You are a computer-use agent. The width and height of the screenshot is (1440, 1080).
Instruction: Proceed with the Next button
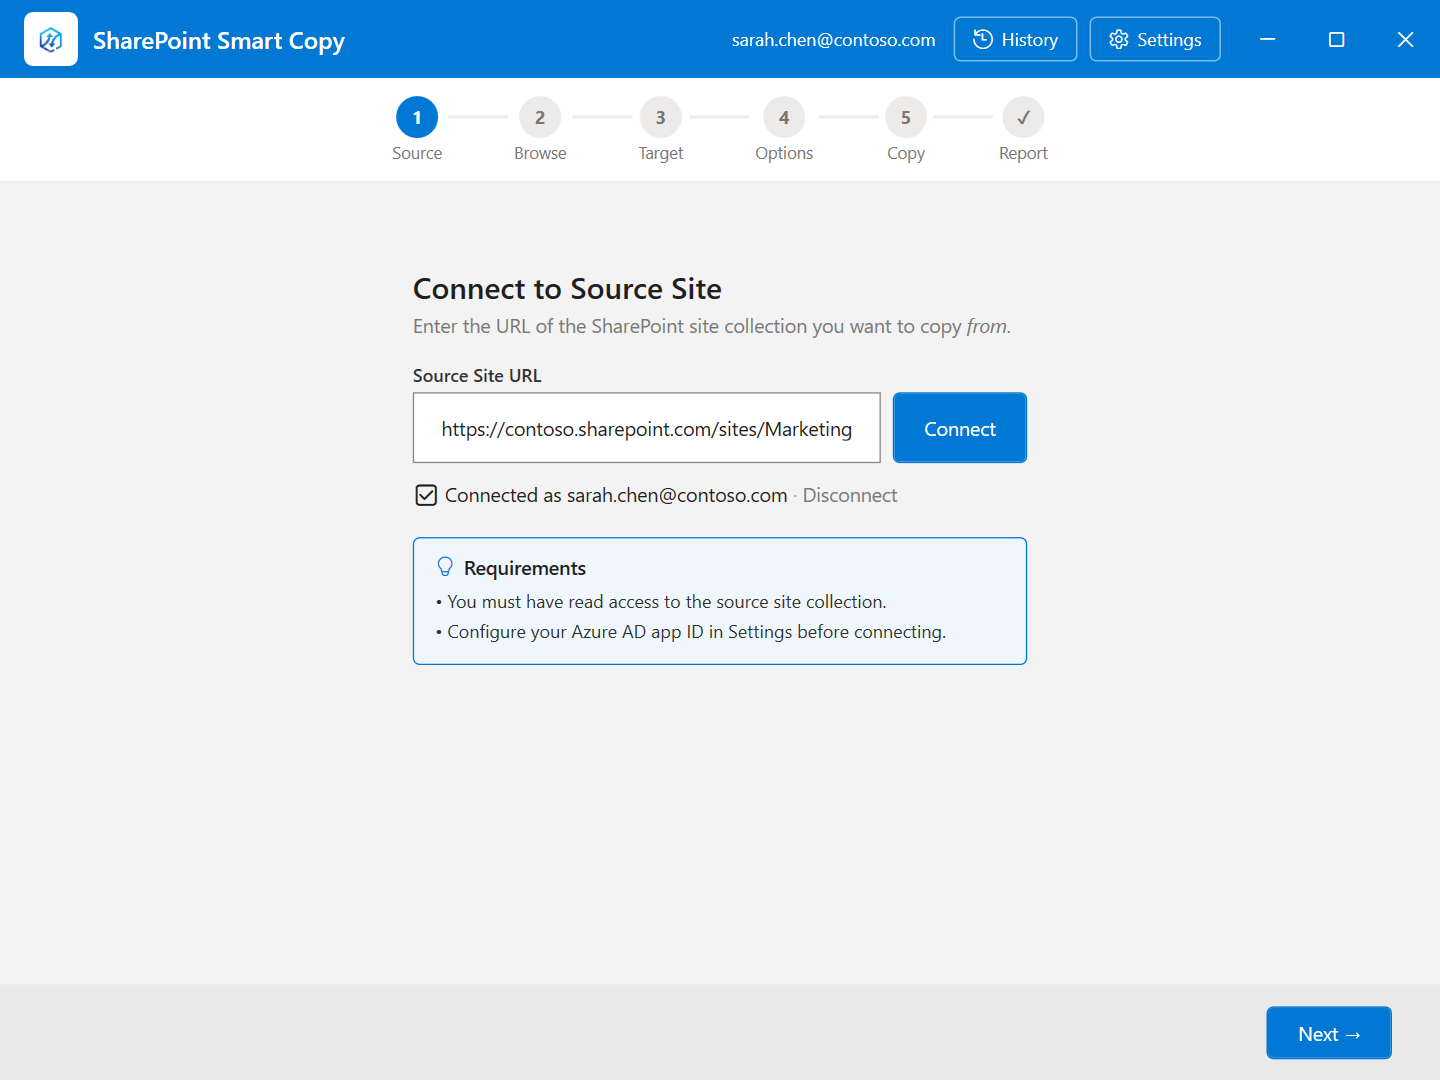[1329, 1033]
